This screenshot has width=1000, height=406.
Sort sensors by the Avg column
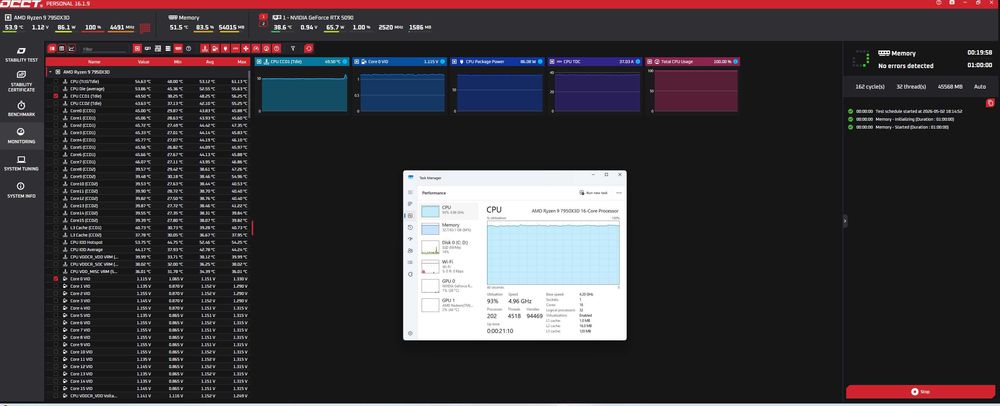(x=209, y=62)
